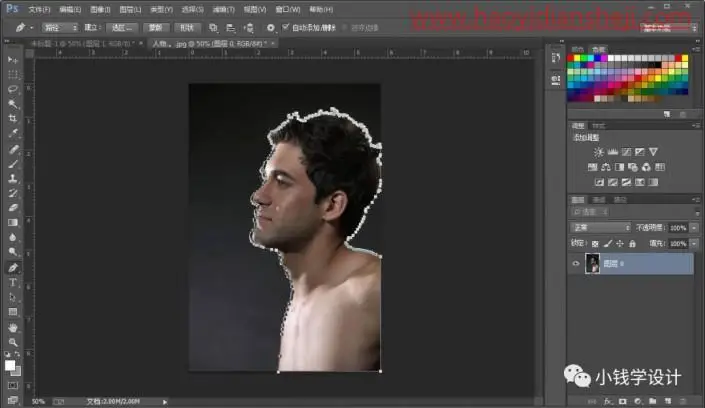The width and height of the screenshot is (705, 408).
Task: Select the Dodge tool
Action: tap(13, 252)
